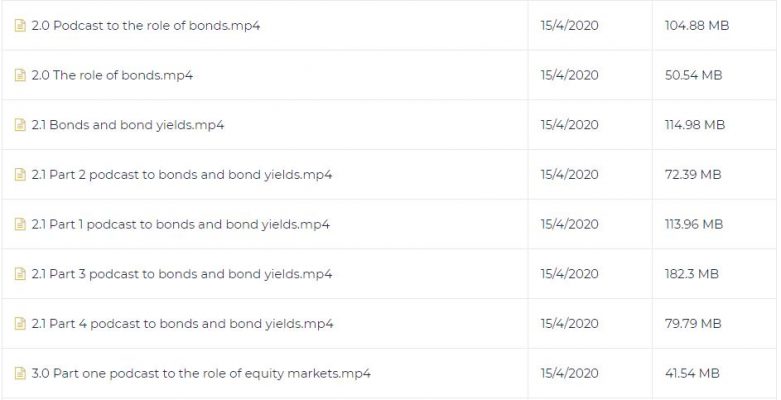Open 2.1 Part 4 podcast to bonds and bond yields.mp4

coord(182,324)
